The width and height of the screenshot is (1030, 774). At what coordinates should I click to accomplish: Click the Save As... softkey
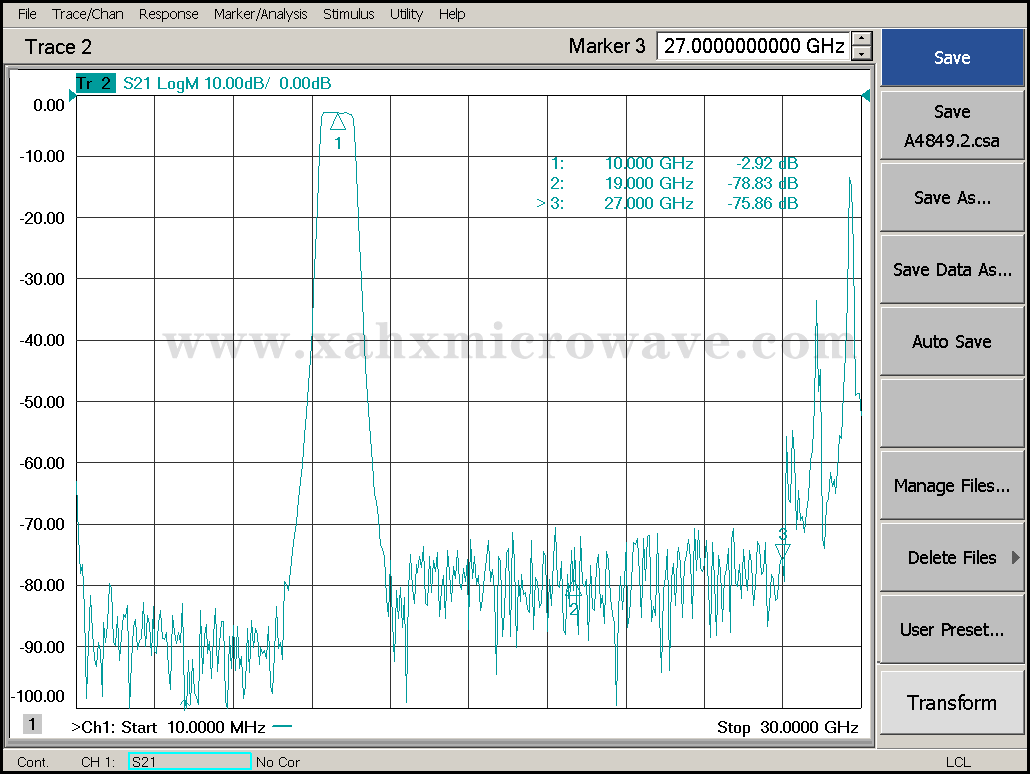pos(952,198)
